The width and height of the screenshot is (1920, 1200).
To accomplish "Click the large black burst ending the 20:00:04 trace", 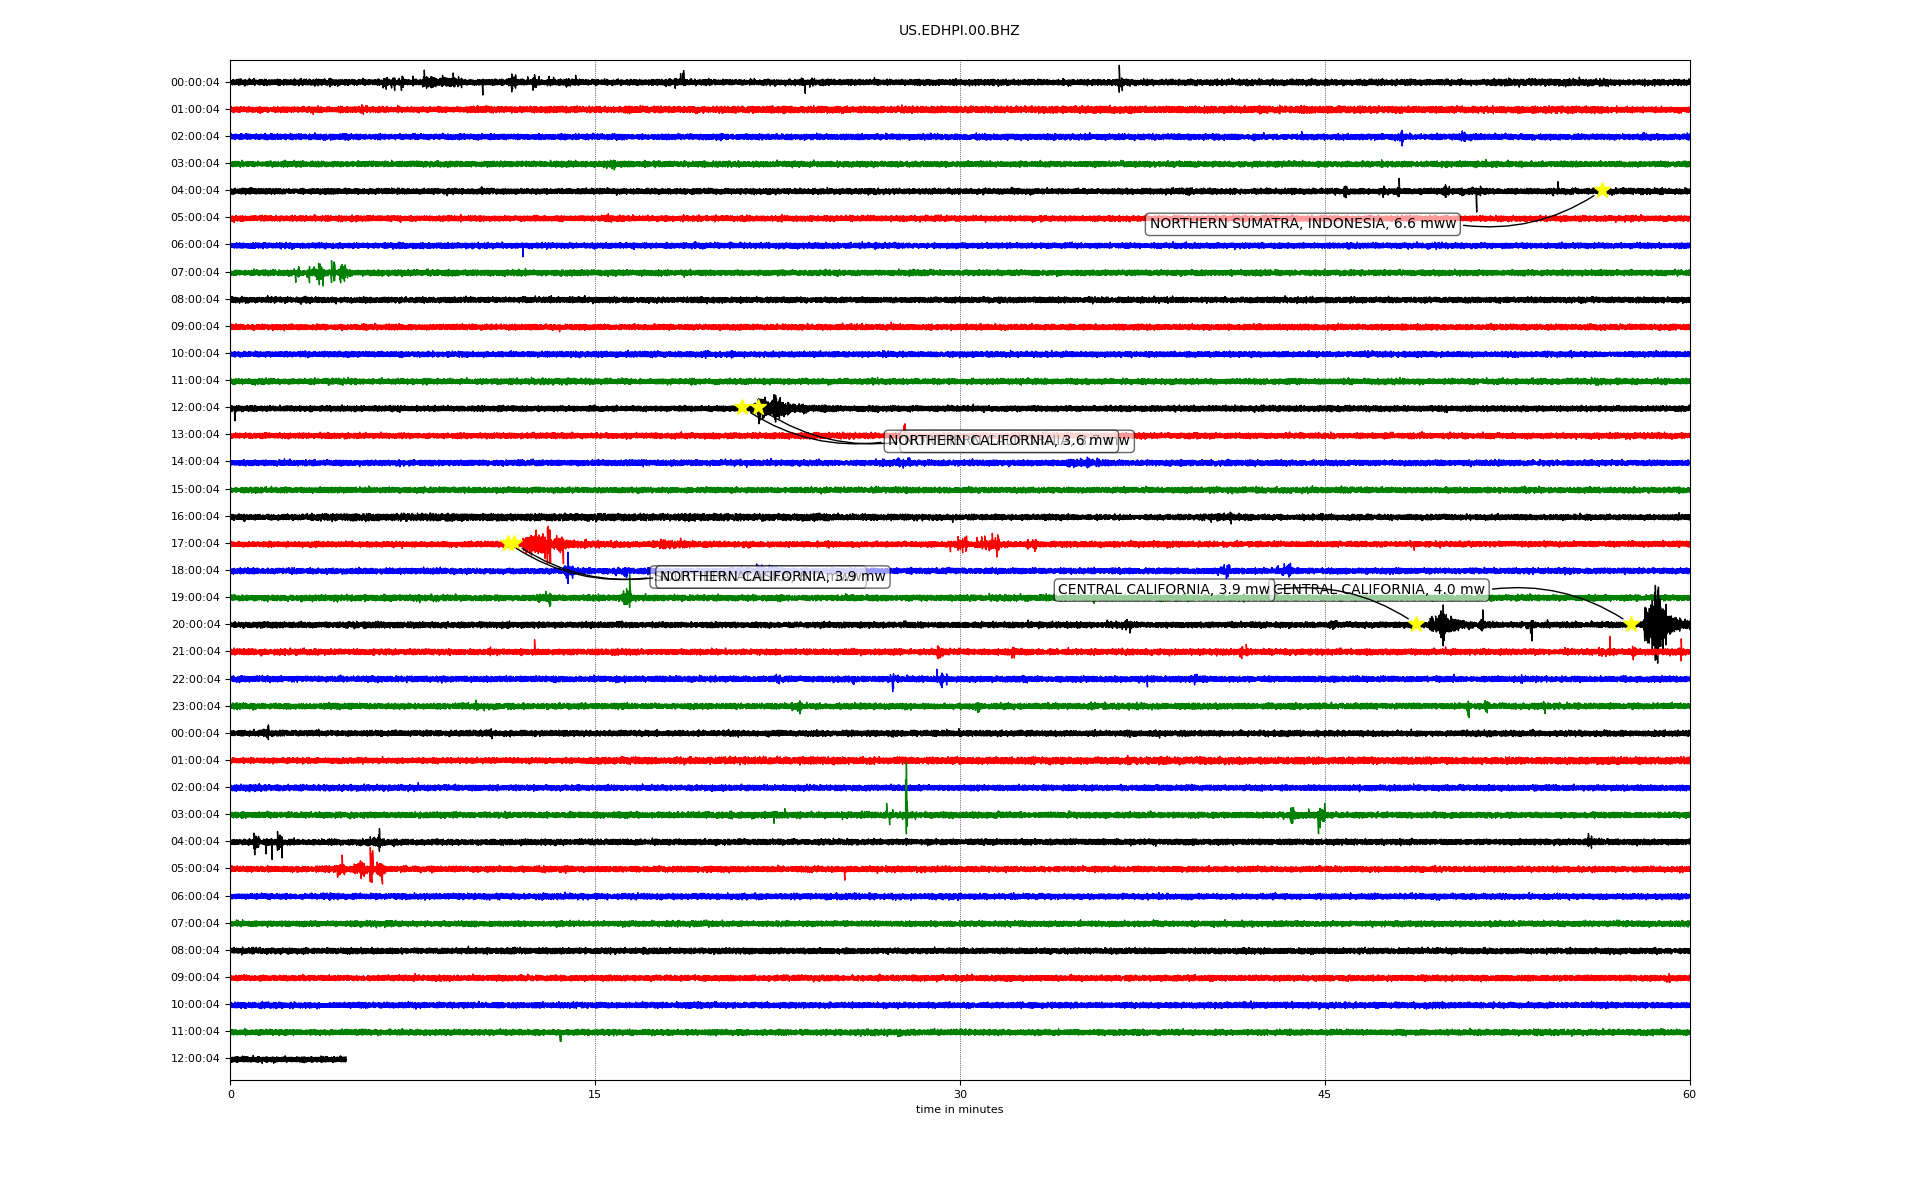I will coord(1656,624).
